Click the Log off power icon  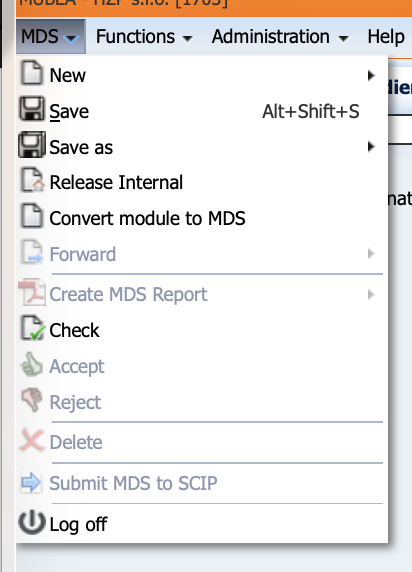(32, 522)
